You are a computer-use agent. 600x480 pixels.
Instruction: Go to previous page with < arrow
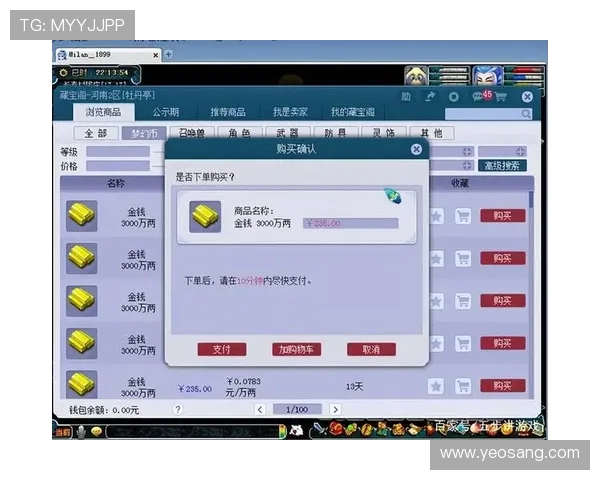tap(260, 410)
